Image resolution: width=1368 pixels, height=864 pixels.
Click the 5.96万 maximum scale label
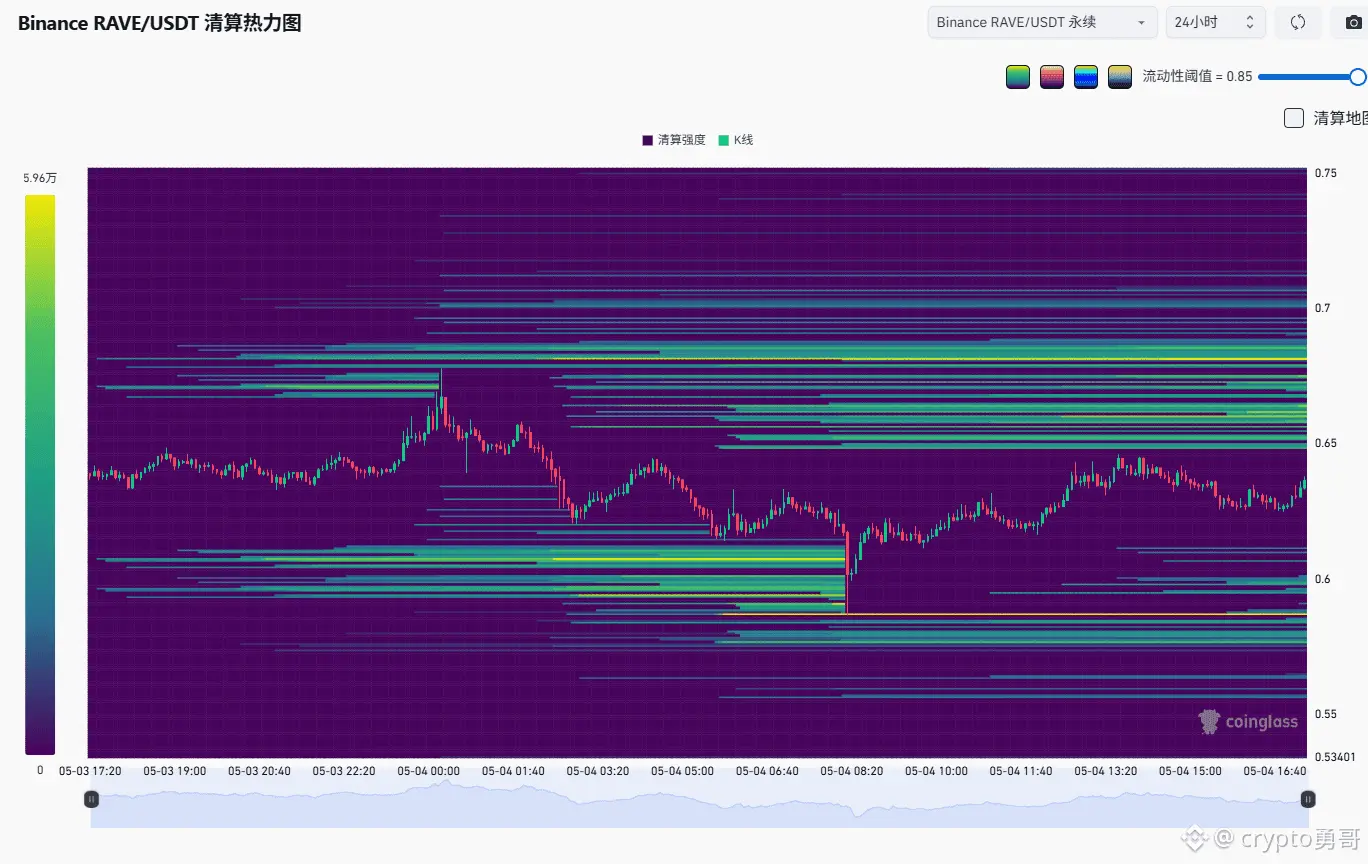pos(40,178)
